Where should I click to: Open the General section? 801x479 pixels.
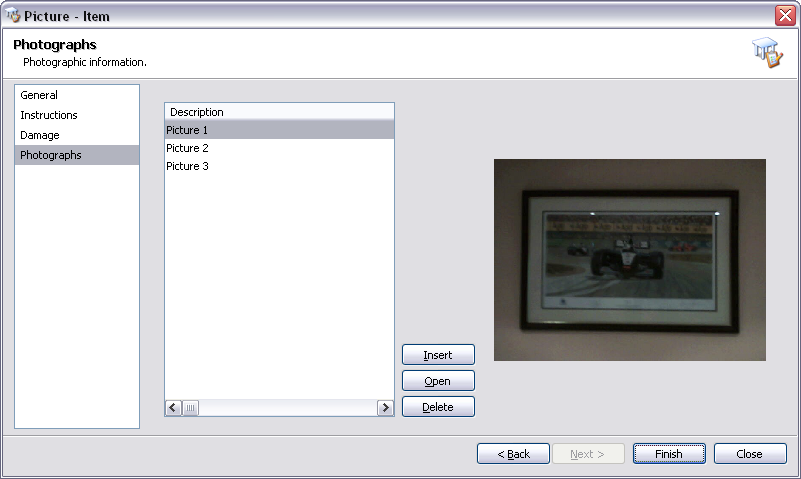[39, 95]
